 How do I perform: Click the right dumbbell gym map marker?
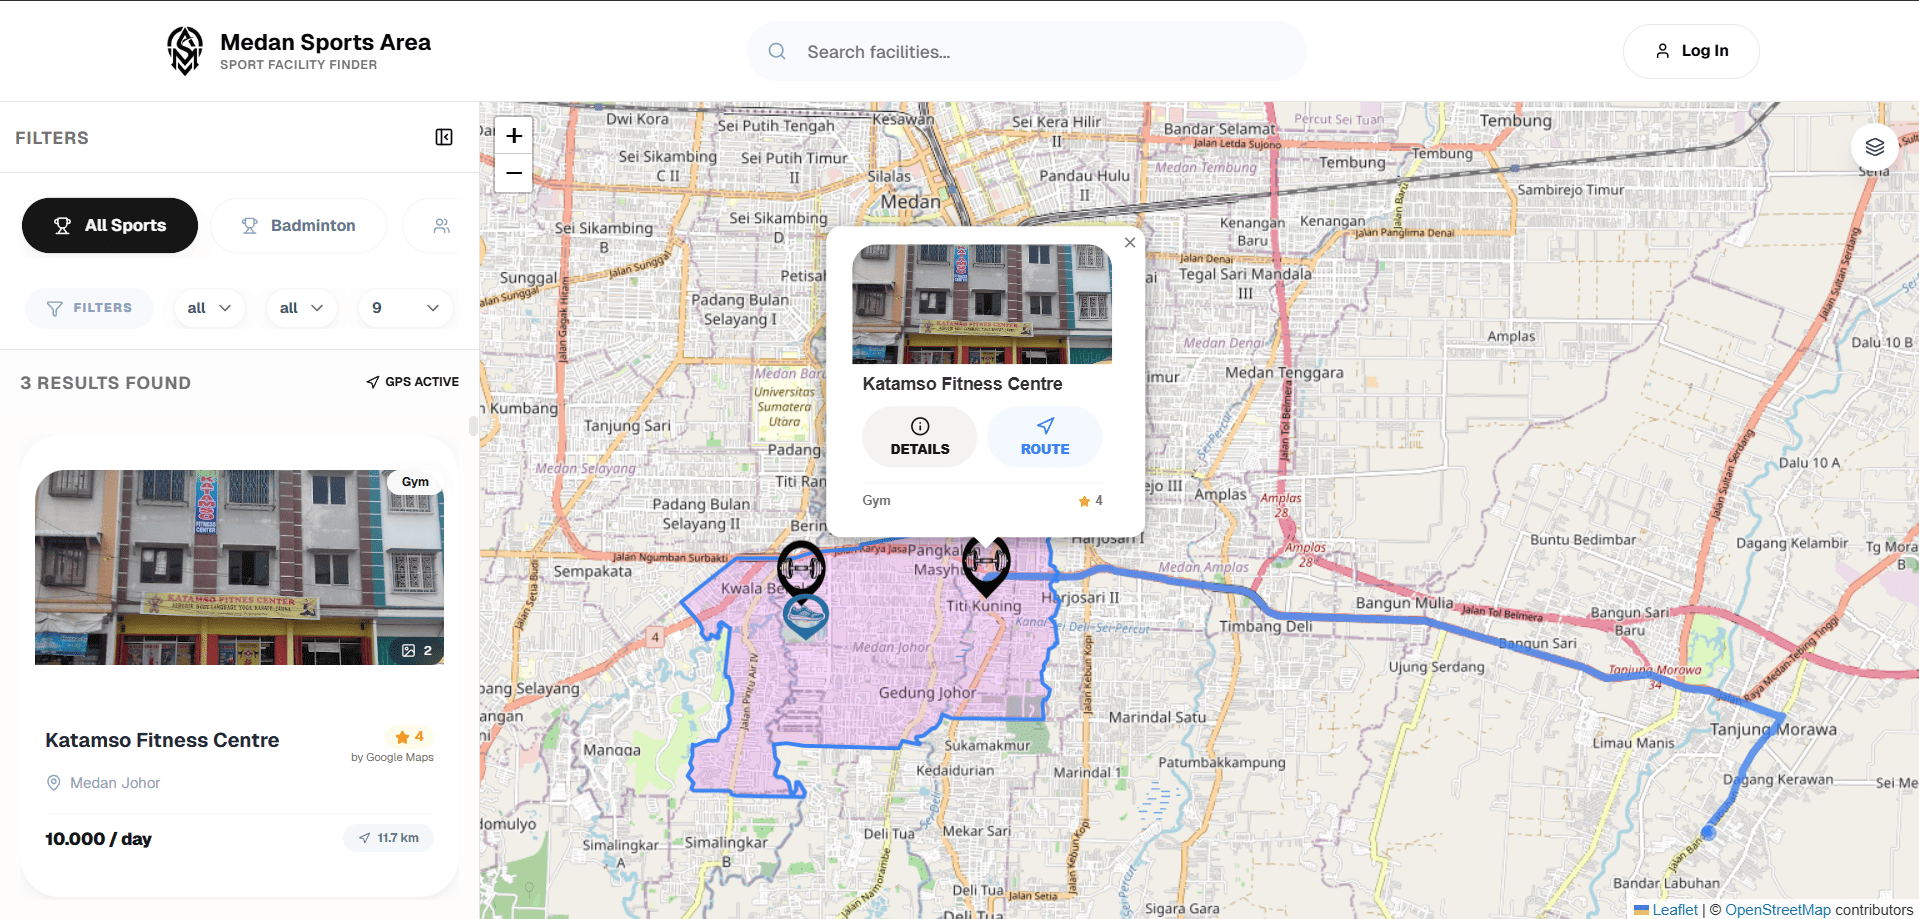[986, 565]
